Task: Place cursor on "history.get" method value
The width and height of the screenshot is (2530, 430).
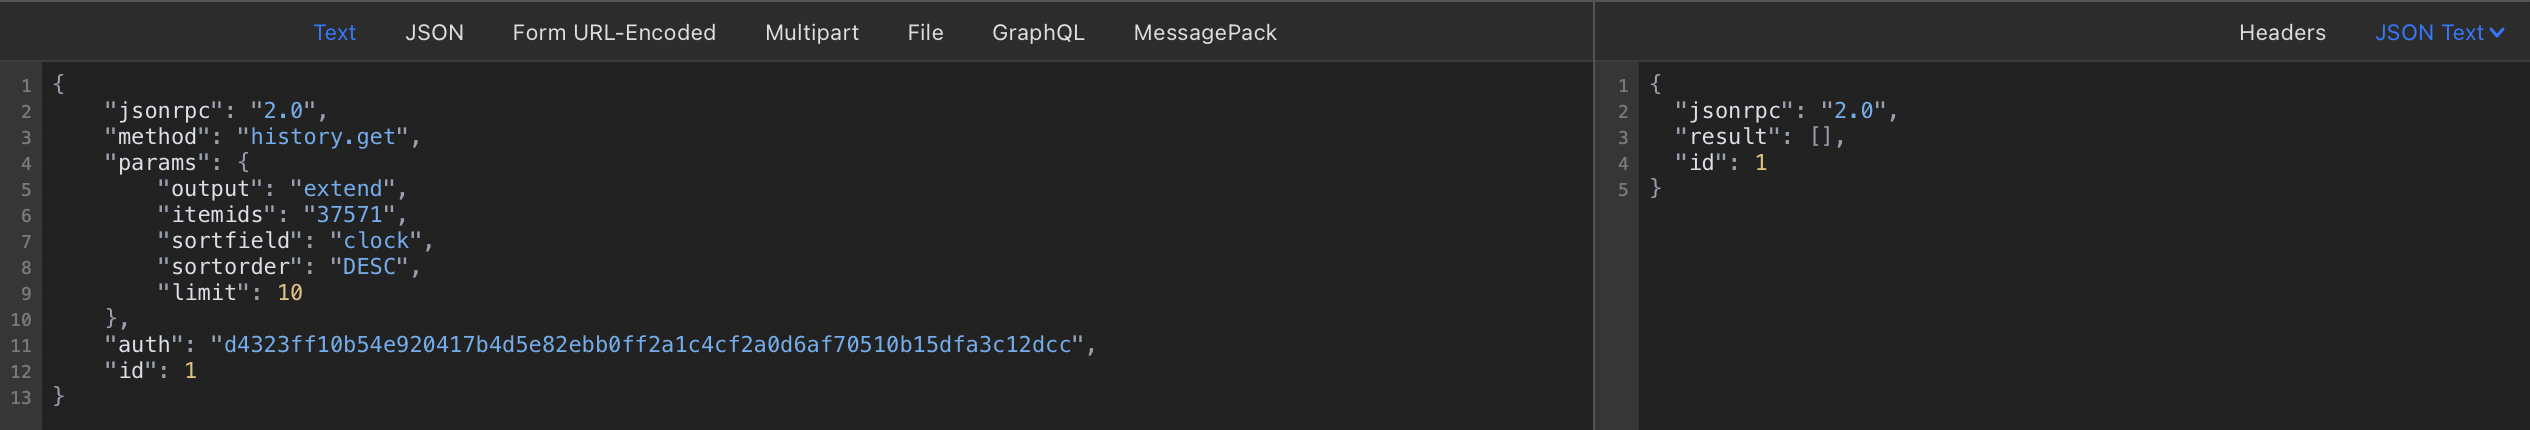Action: 323,137
